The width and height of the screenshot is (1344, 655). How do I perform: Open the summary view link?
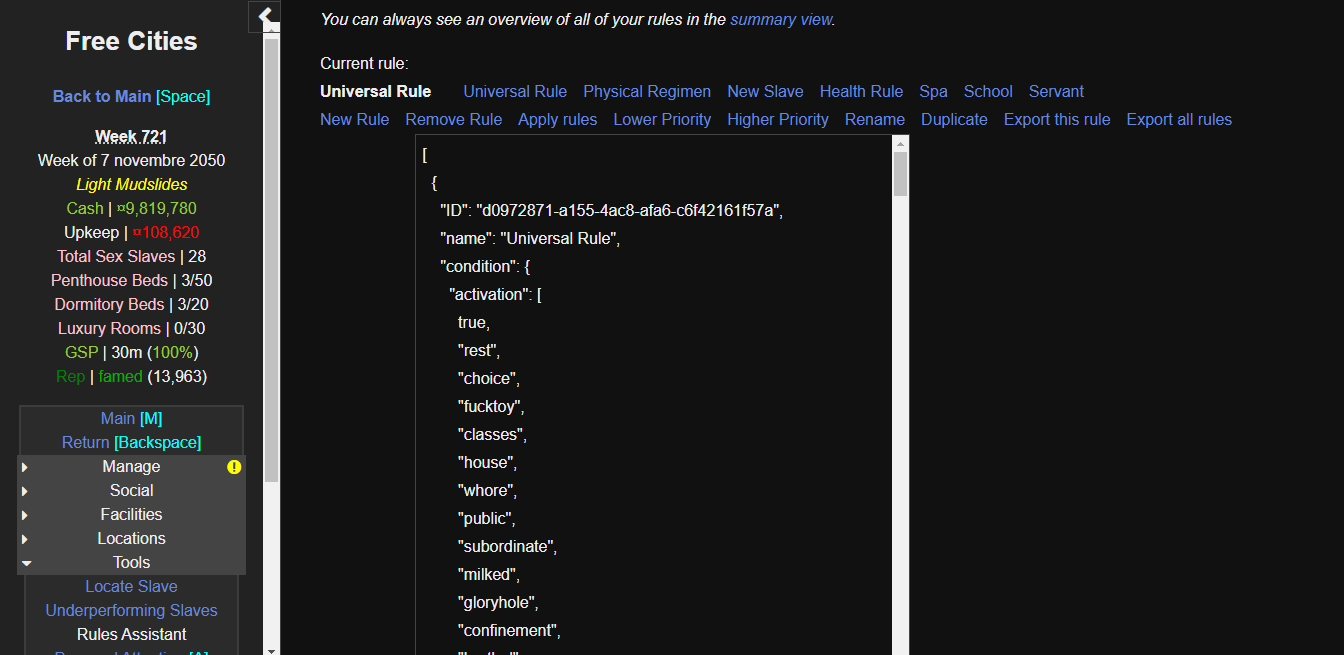(780, 19)
